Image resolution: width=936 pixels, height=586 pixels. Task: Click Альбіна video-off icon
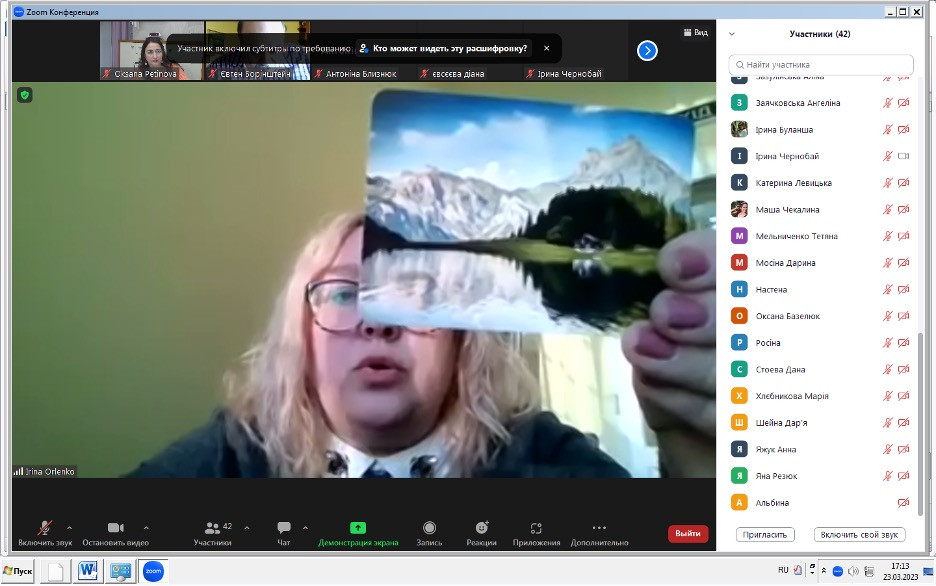(904, 502)
